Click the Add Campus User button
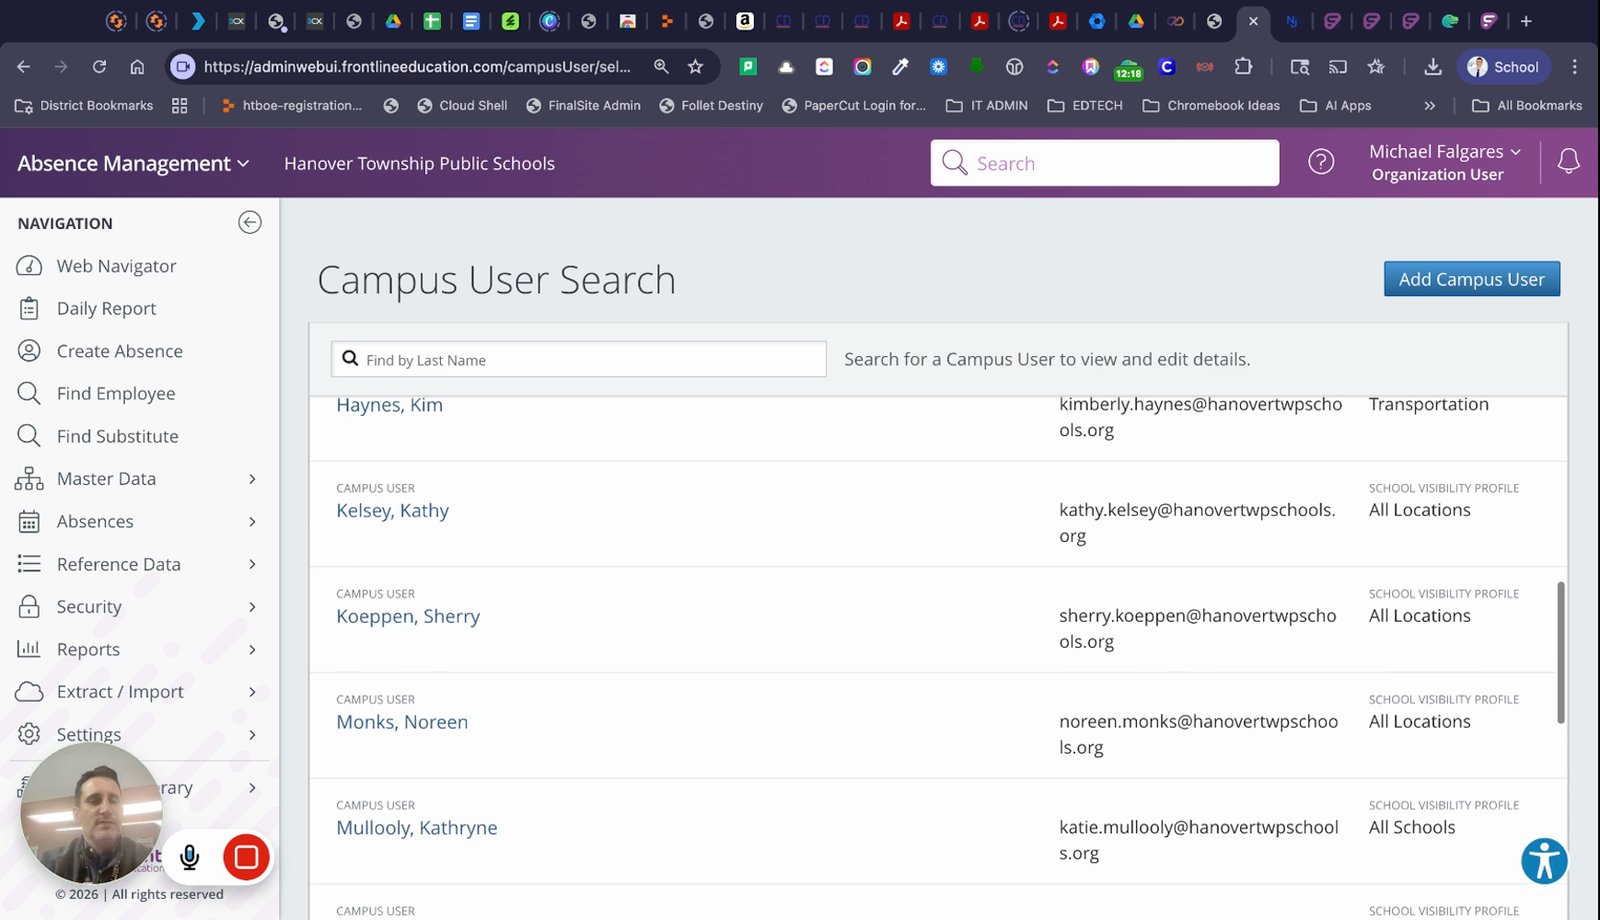 1472,279
